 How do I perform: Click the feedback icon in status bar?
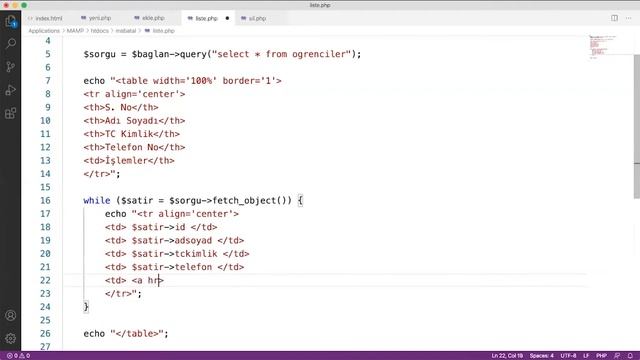pos(617,356)
